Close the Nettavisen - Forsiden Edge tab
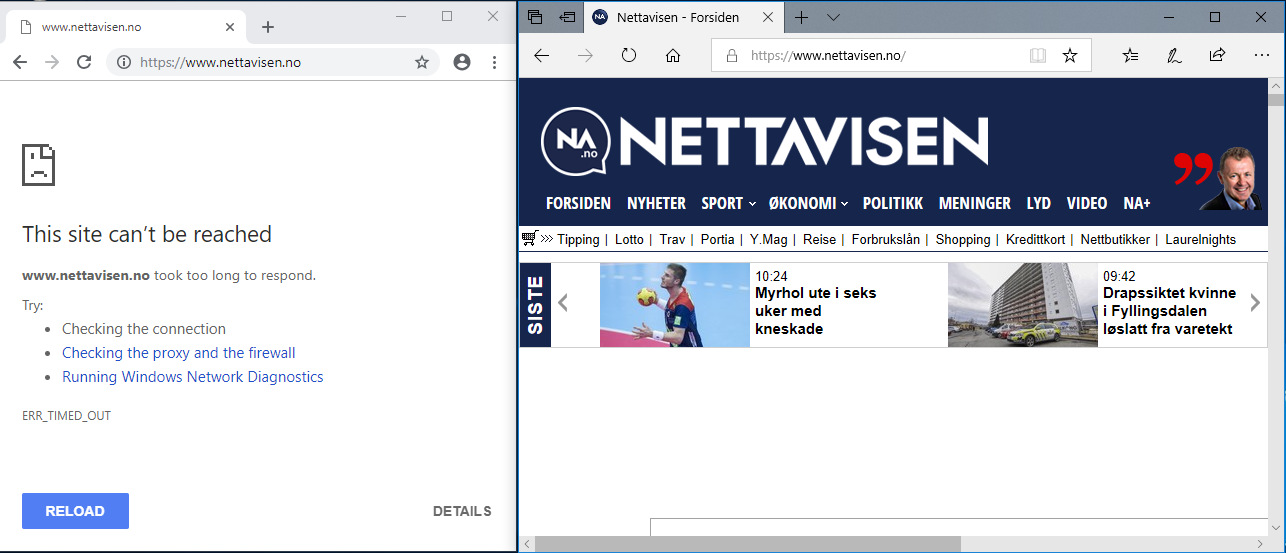The image size is (1286, 553). [768, 17]
